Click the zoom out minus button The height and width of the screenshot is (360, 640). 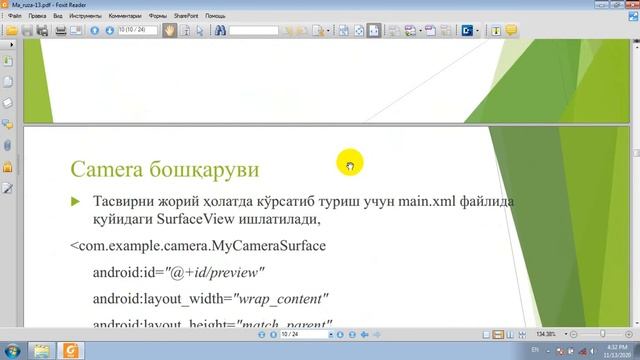573,334
